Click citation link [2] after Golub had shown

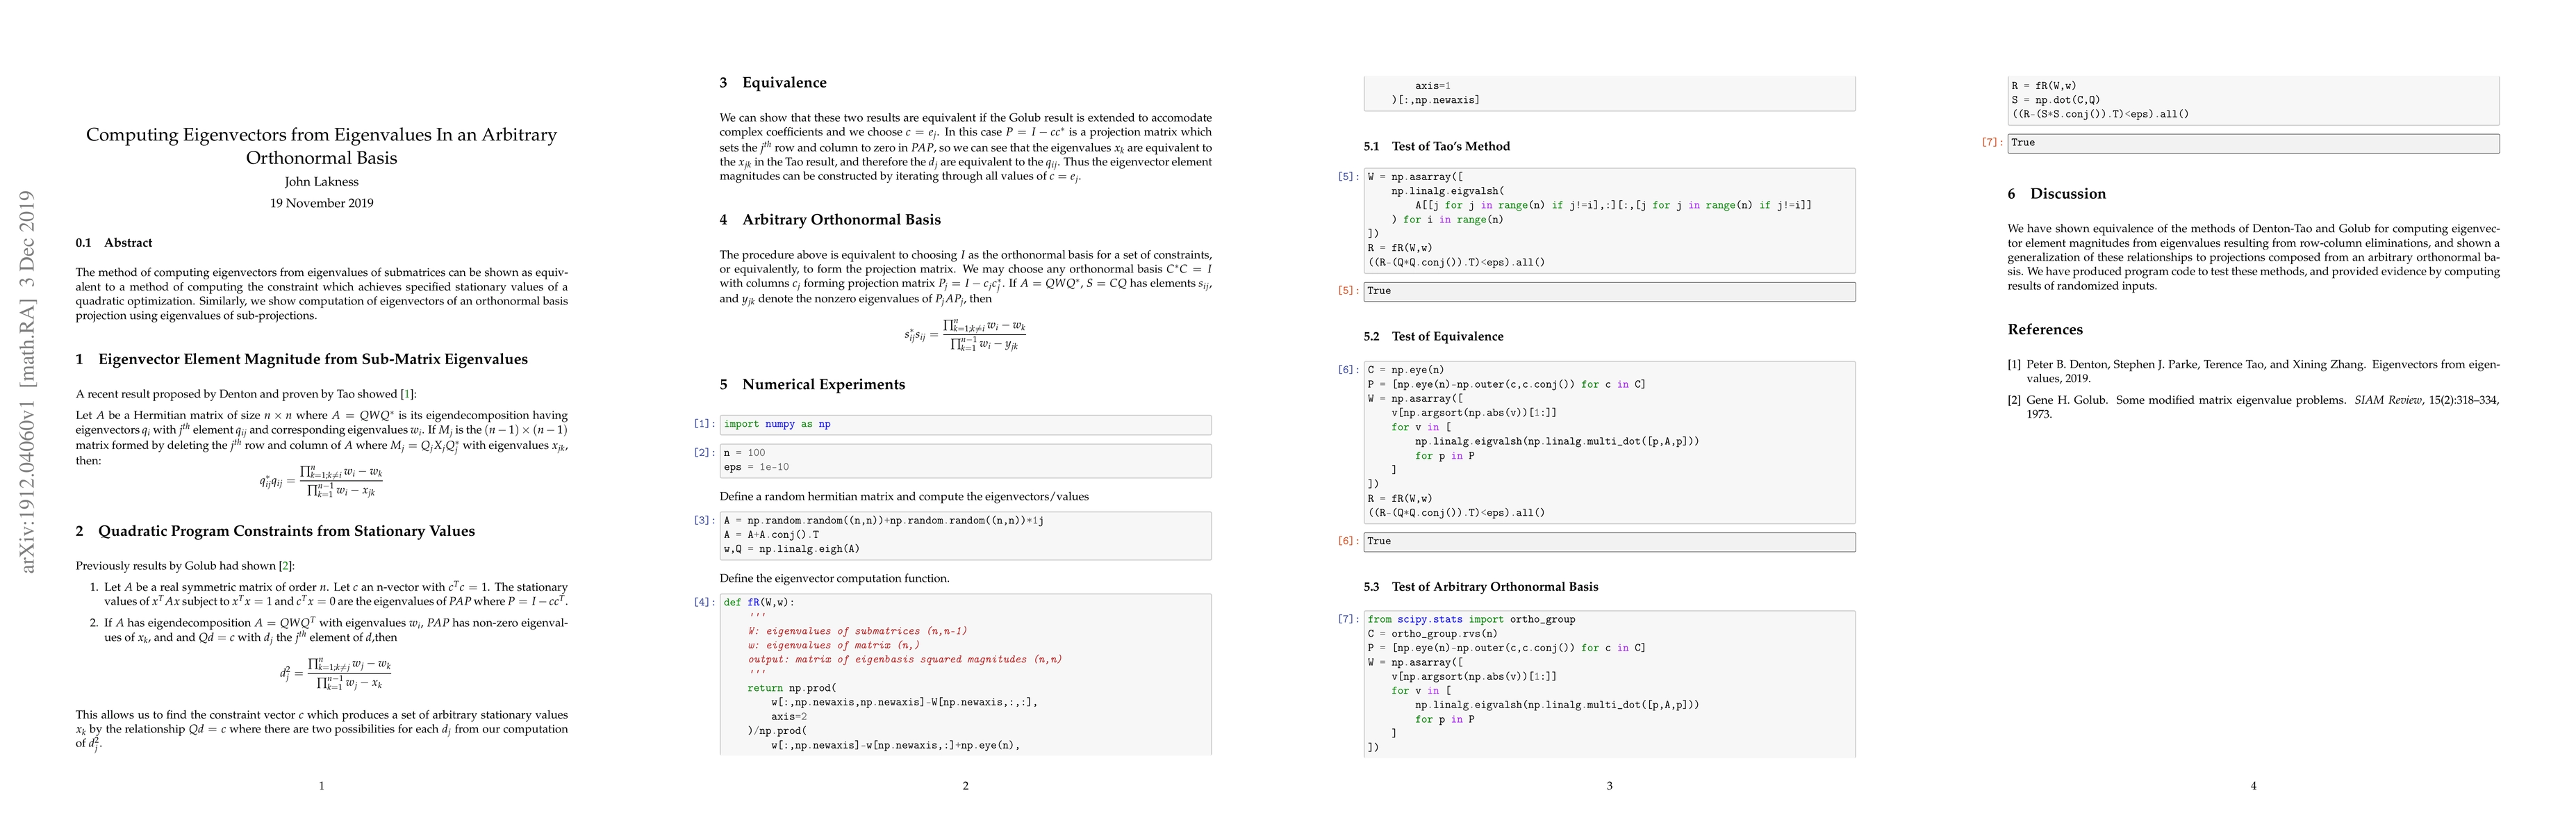(x=285, y=566)
